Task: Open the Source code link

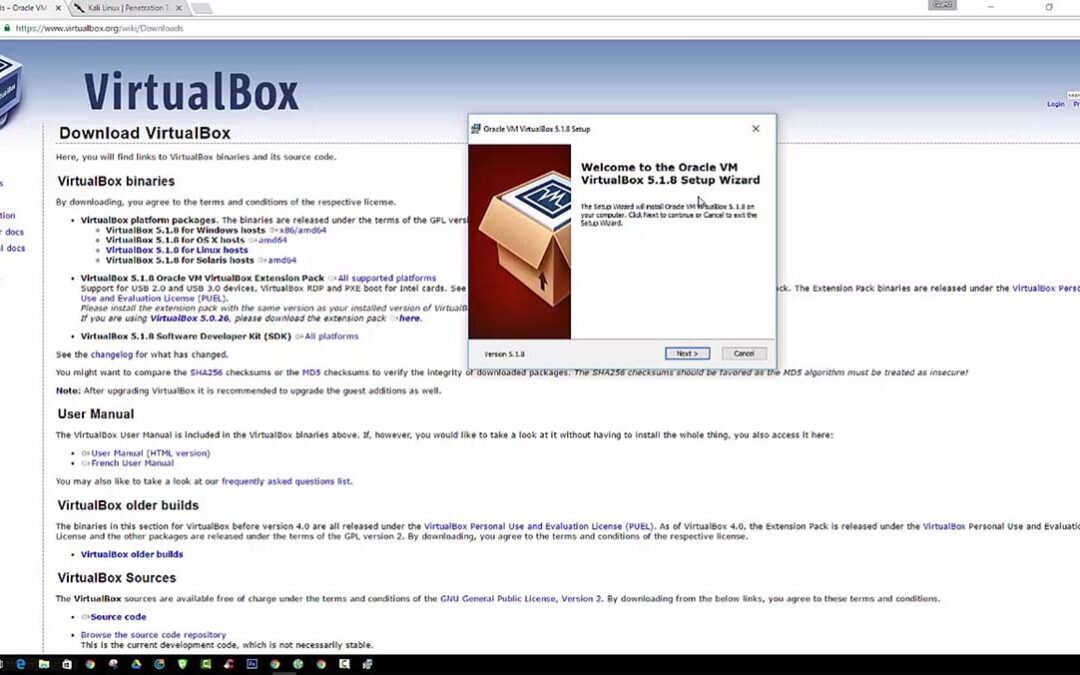Action: point(118,617)
